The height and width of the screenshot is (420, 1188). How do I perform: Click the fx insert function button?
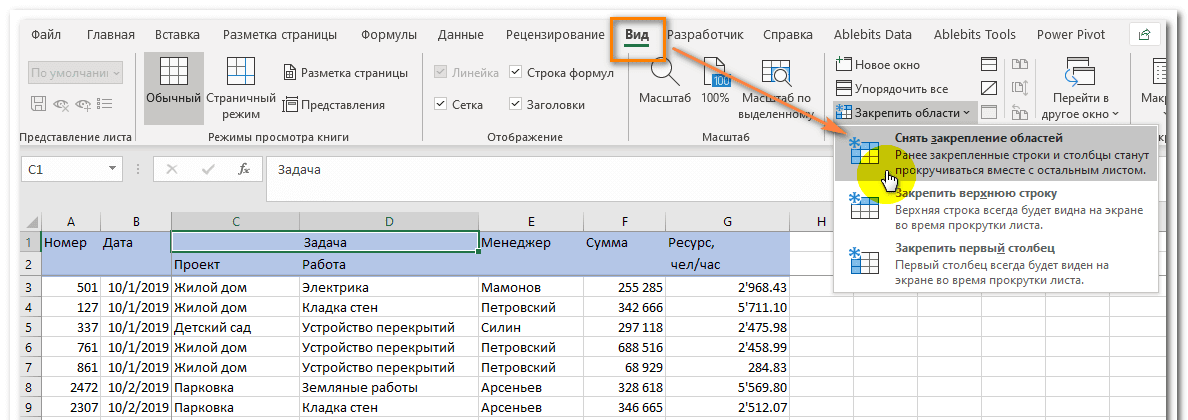(x=244, y=170)
